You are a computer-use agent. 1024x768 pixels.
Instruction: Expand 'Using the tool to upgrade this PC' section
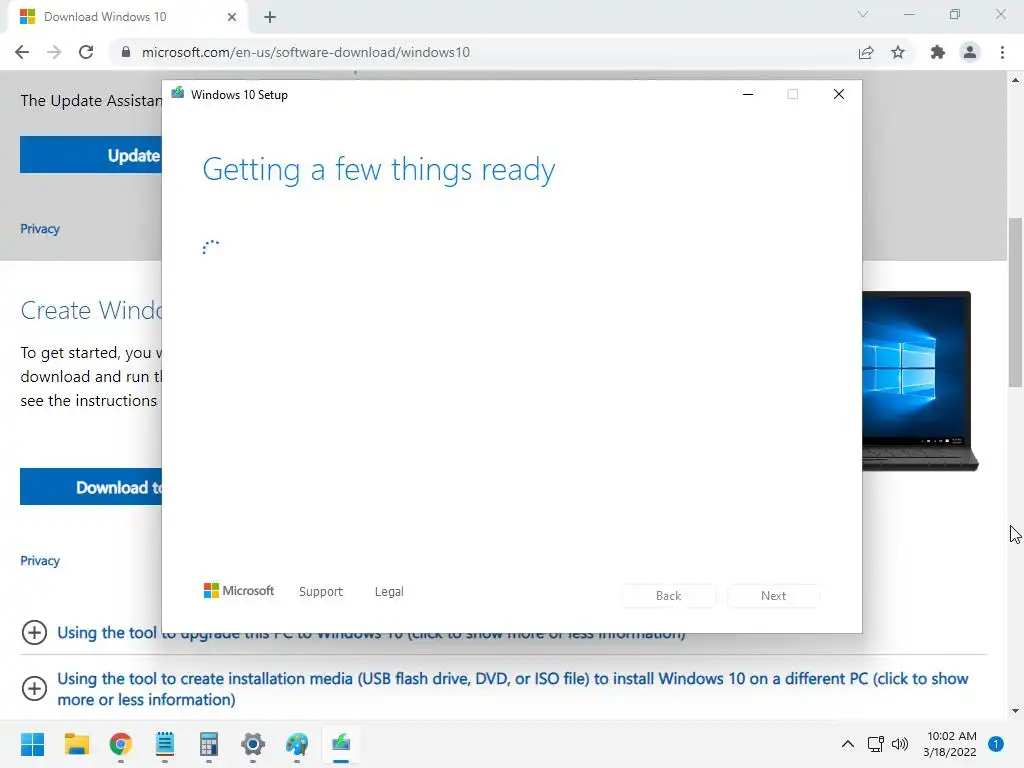click(x=34, y=632)
